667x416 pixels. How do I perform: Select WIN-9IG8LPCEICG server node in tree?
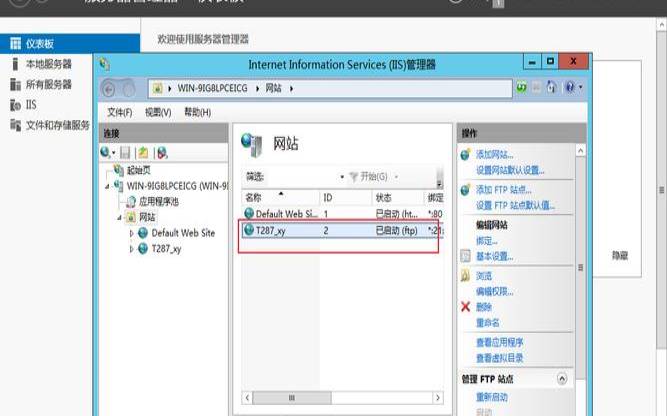coord(177,186)
